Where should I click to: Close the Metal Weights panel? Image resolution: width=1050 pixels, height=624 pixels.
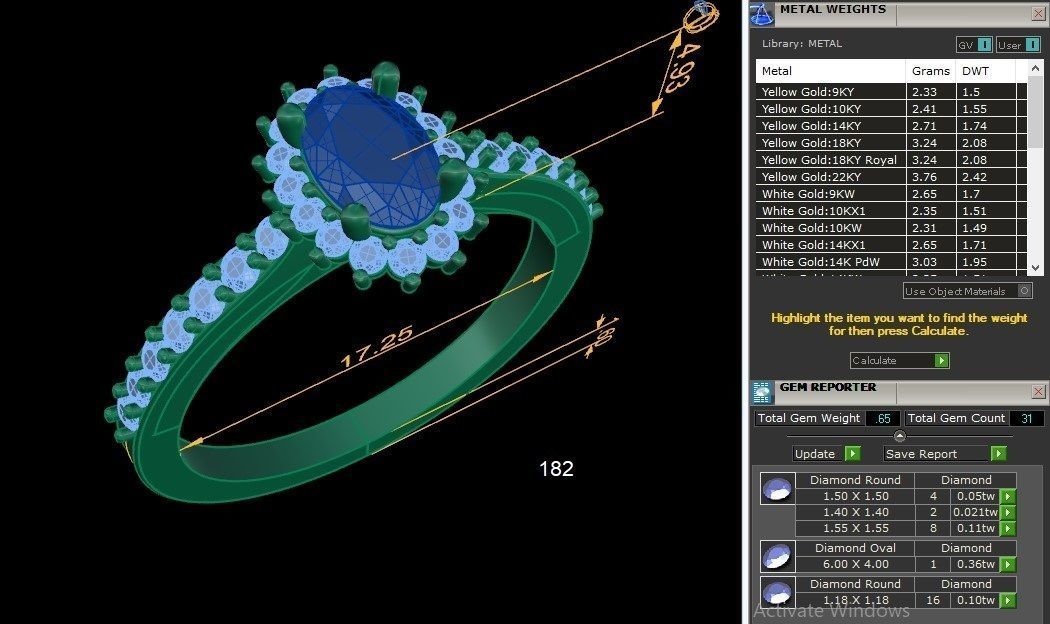tap(1039, 13)
